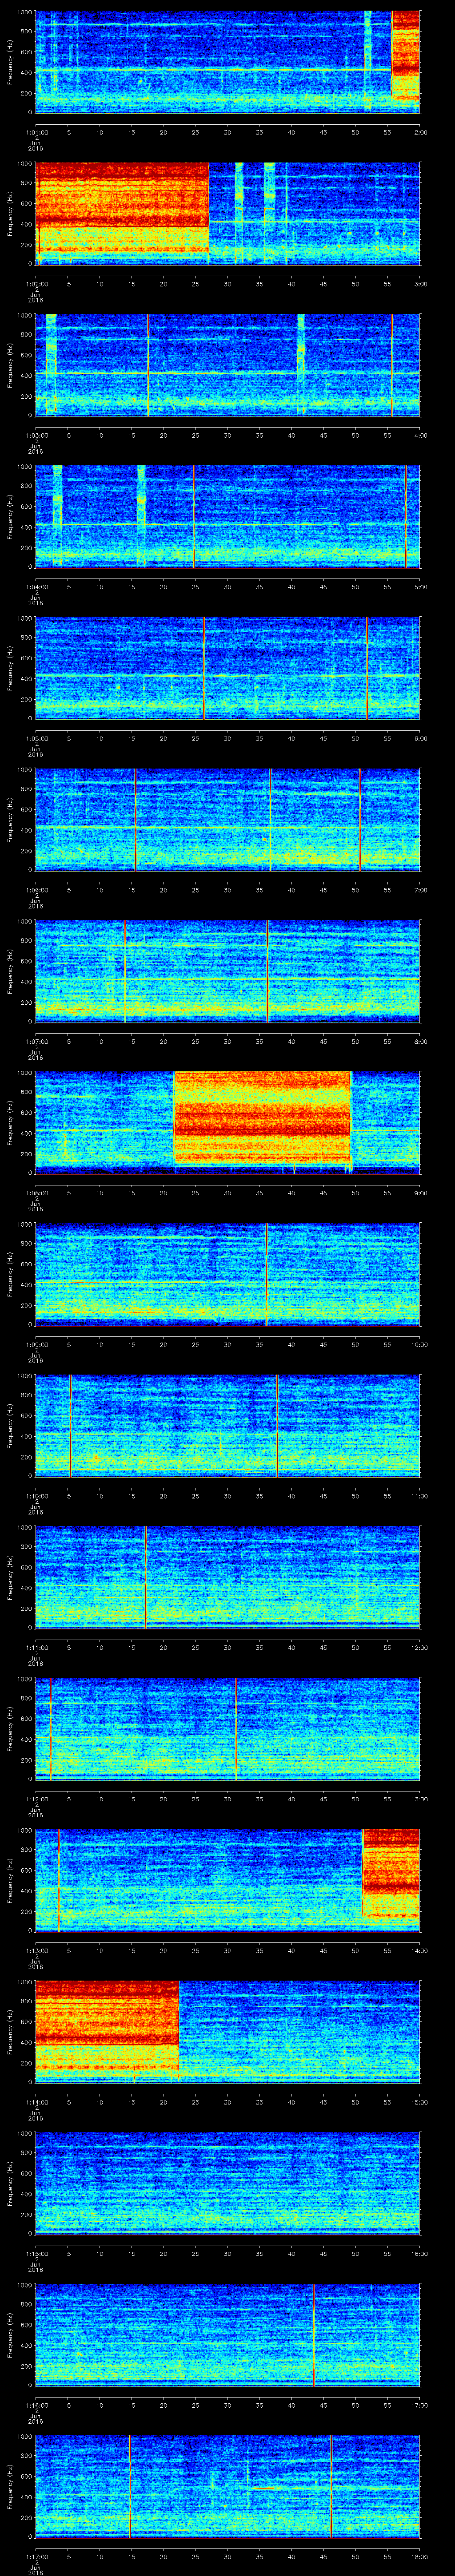
Task: Click the red line near 5 s in the 1:10:00 spectrogram
Action: pyautogui.click(x=71, y=1426)
